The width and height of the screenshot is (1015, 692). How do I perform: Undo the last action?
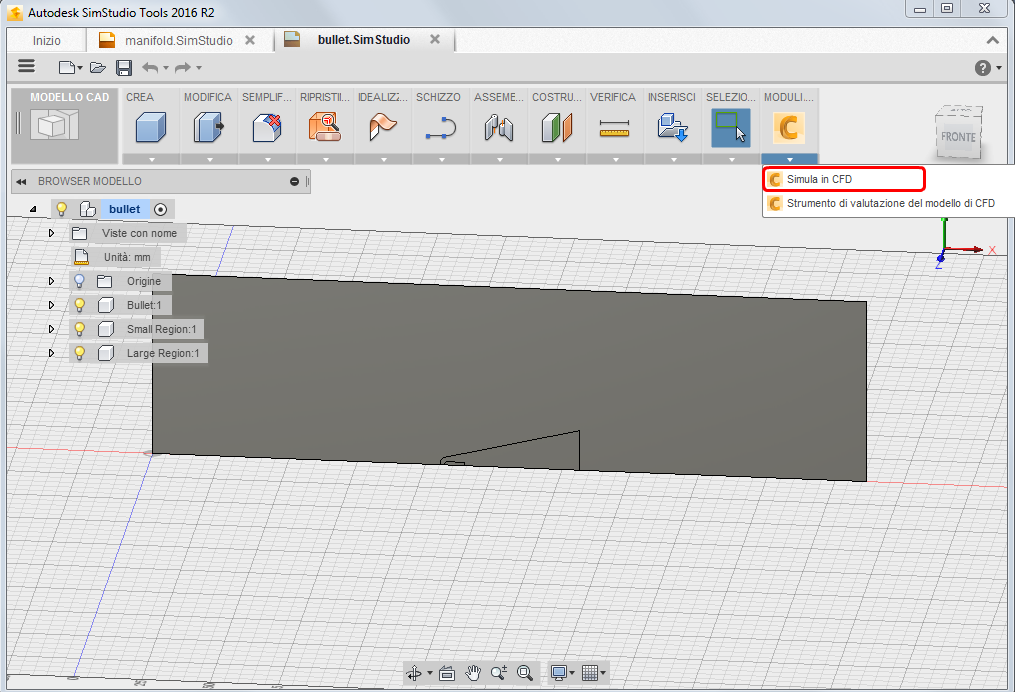click(x=150, y=67)
